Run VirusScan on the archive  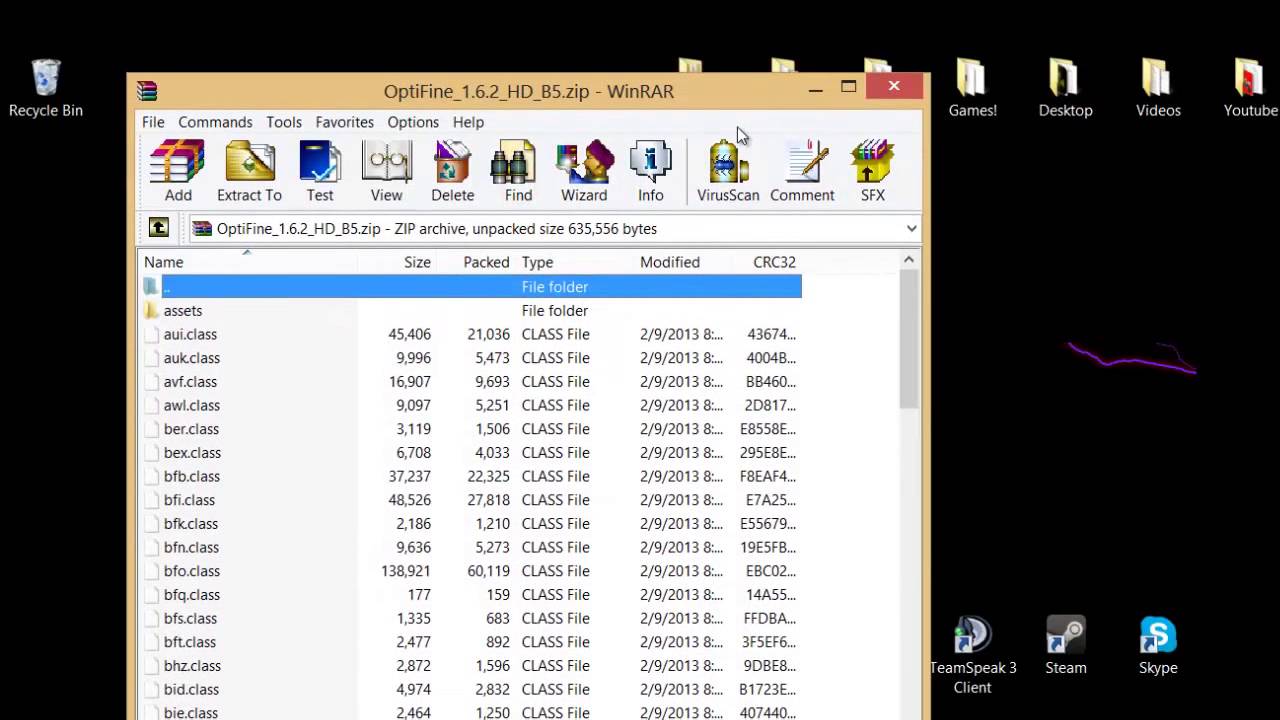pyautogui.click(x=728, y=171)
